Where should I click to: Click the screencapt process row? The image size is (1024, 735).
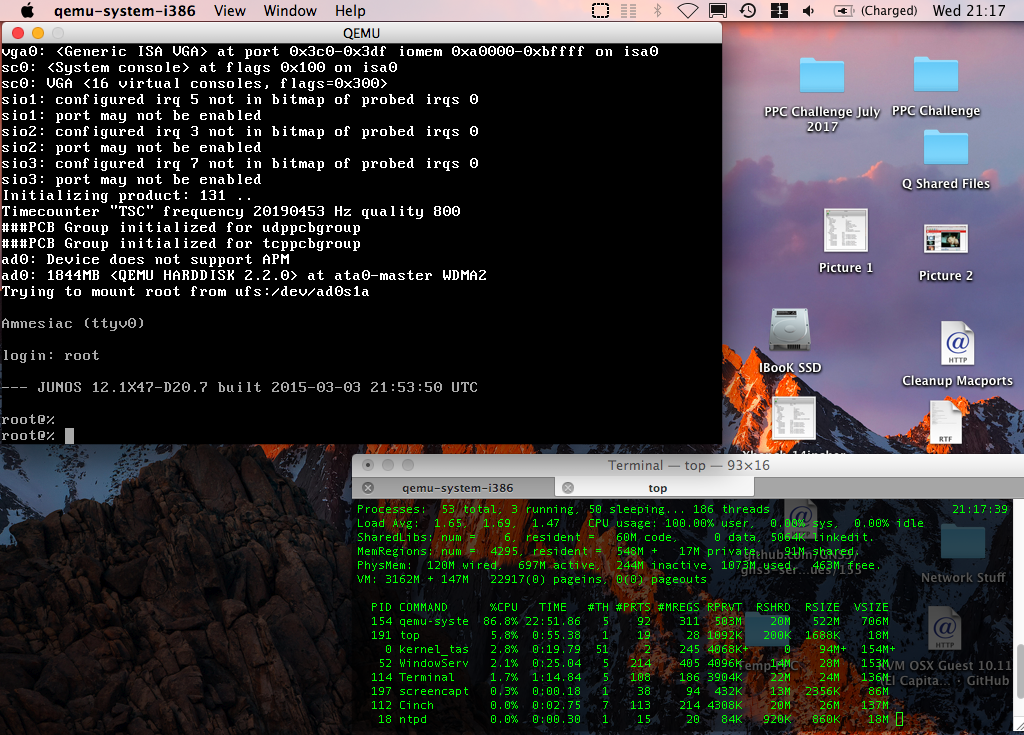coord(630,691)
